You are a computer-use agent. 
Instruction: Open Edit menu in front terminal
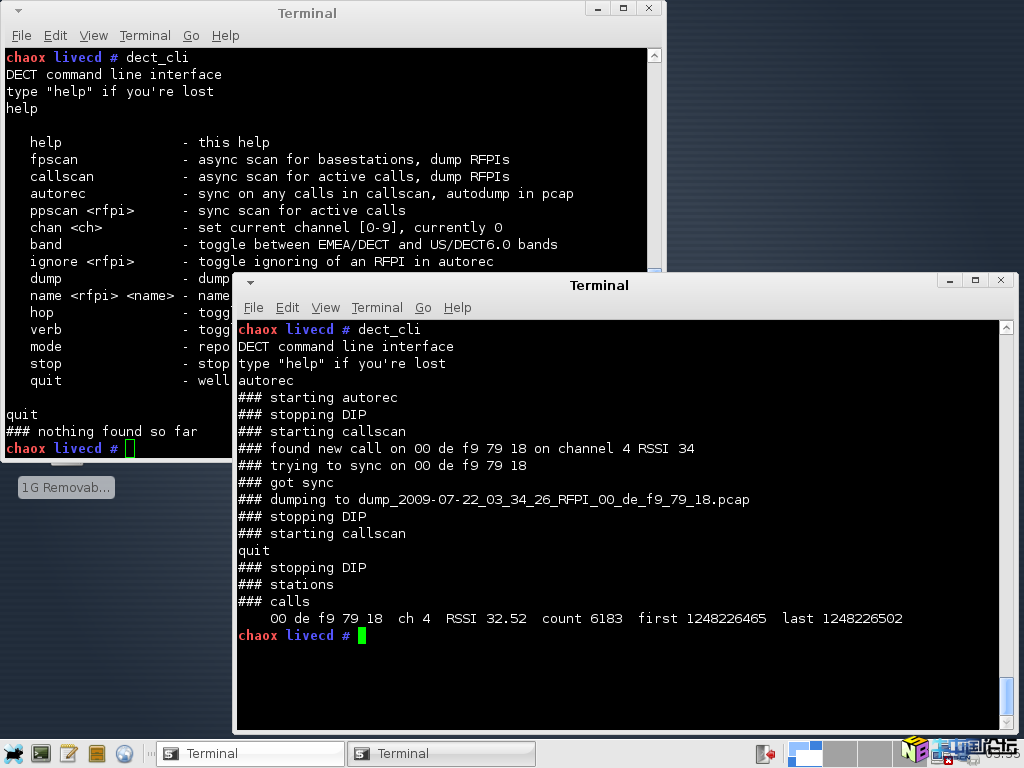(x=287, y=307)
